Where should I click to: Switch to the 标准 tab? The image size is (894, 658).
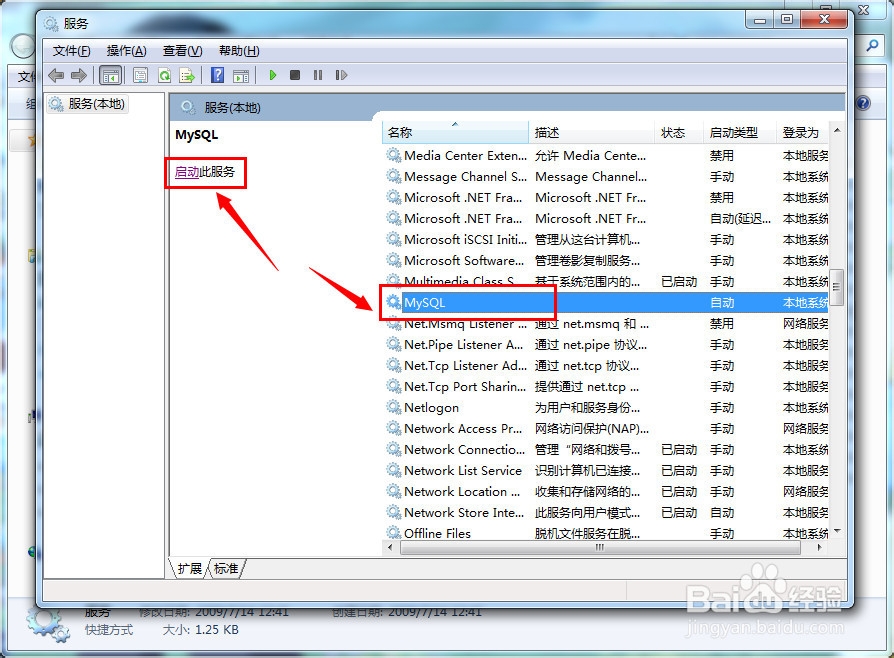(x=226, y=568)
